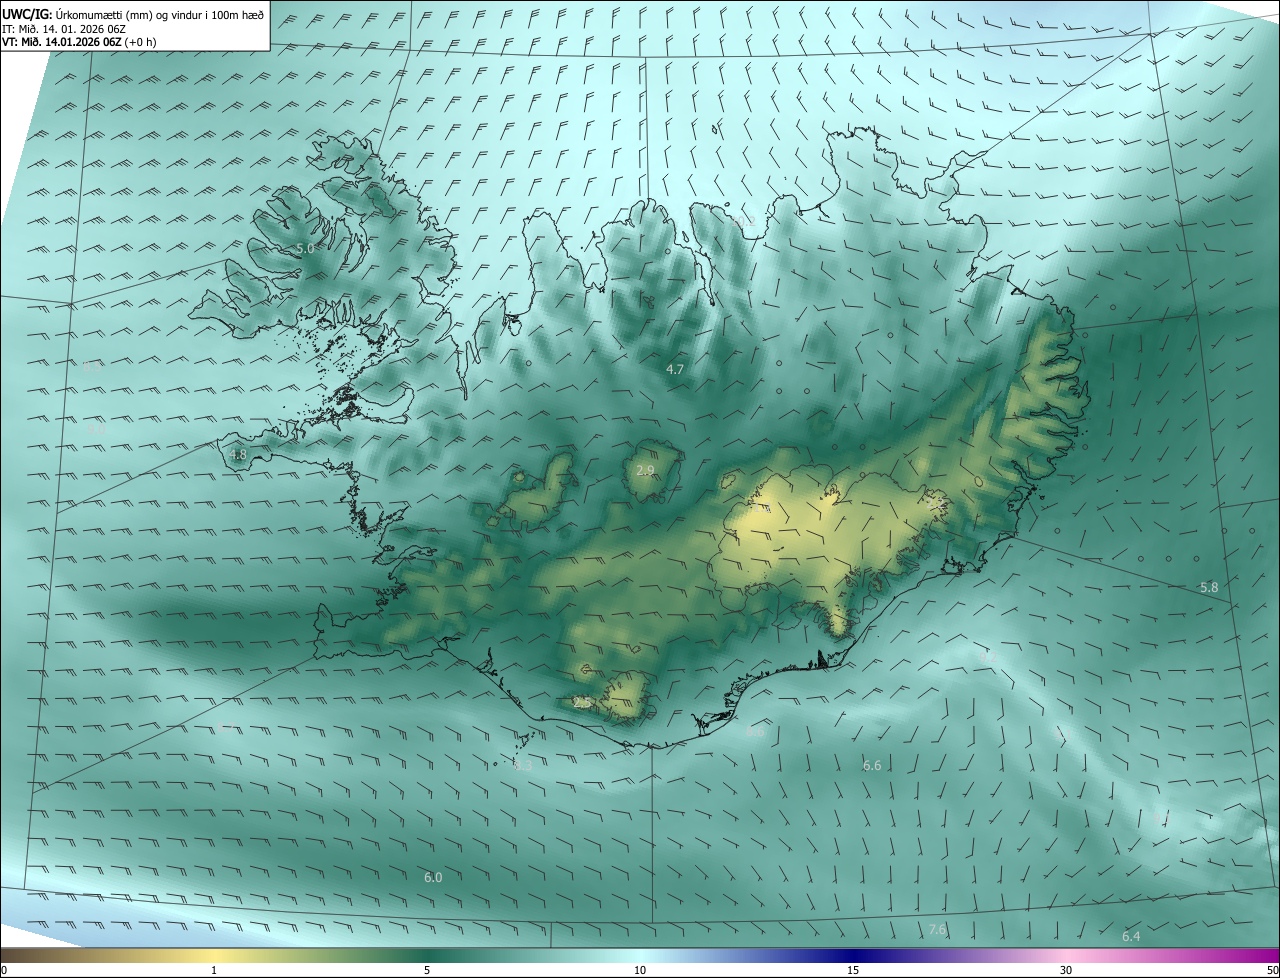Image resolution: width=1280 pixels, height=978 pixels.
Task: Click the 2.5 value on the southern glacier
Action: (582, 703)
